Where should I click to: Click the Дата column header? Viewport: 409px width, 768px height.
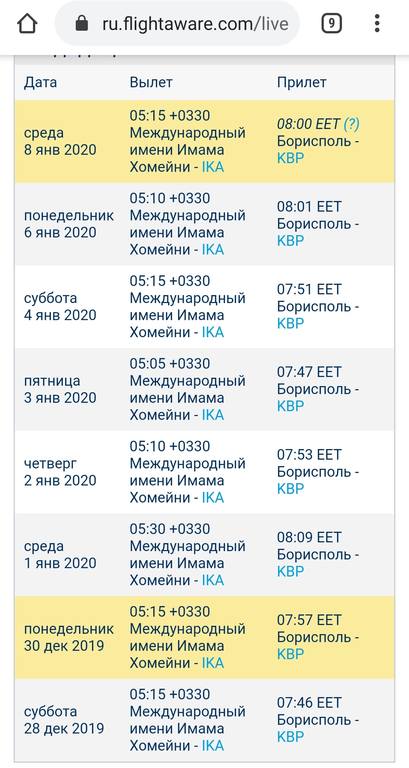coord(40,82)
